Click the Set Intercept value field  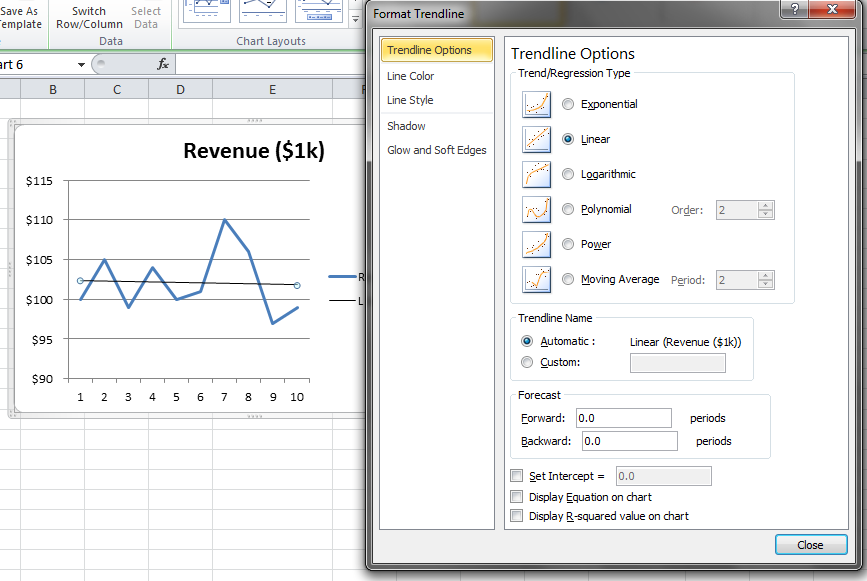[x=664, y=476]
